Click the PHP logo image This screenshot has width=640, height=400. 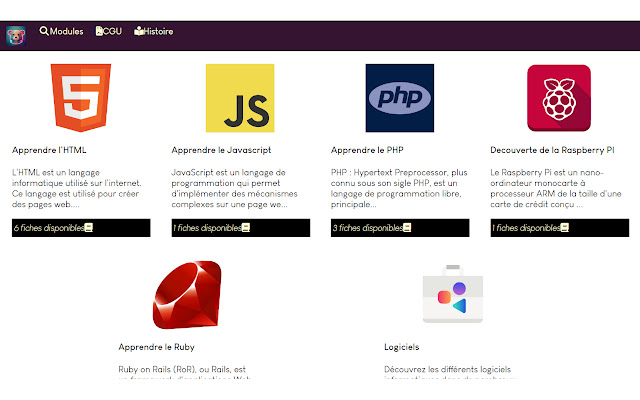pyautogui.click(x=400, y=98)
